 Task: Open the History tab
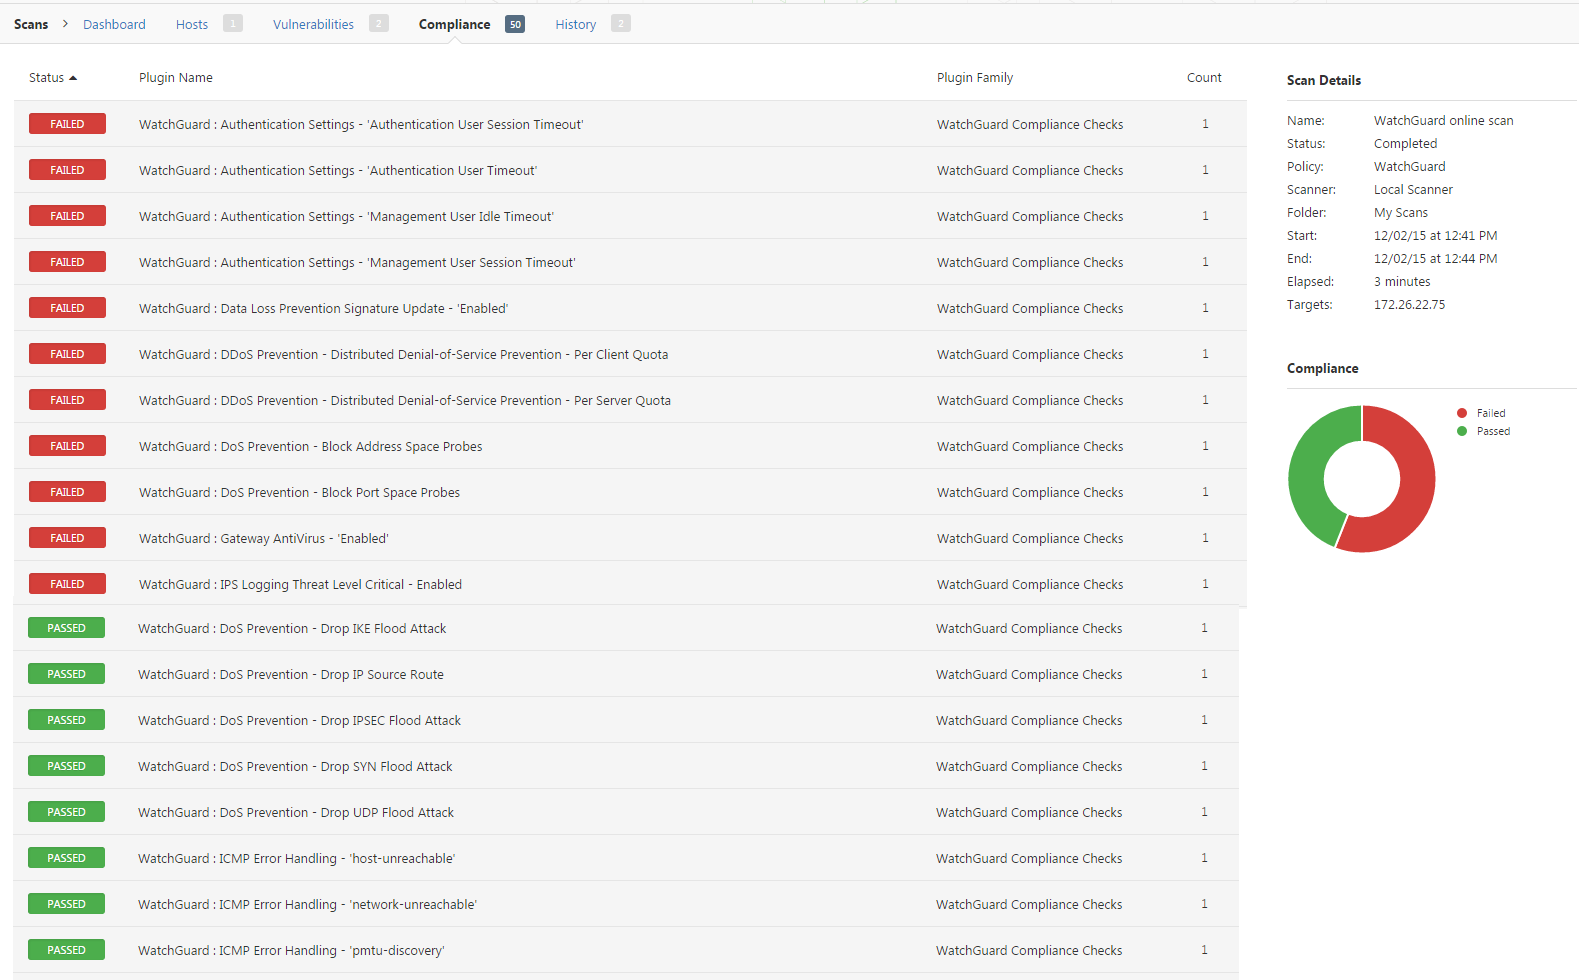(576, 24)
